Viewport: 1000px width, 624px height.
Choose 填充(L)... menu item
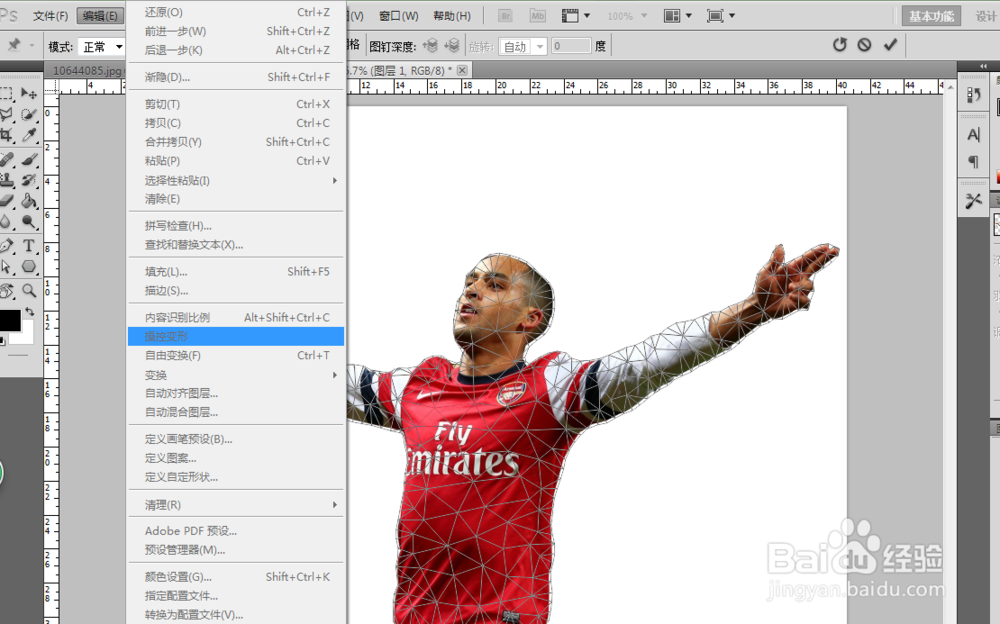click(x=236, y=272)
